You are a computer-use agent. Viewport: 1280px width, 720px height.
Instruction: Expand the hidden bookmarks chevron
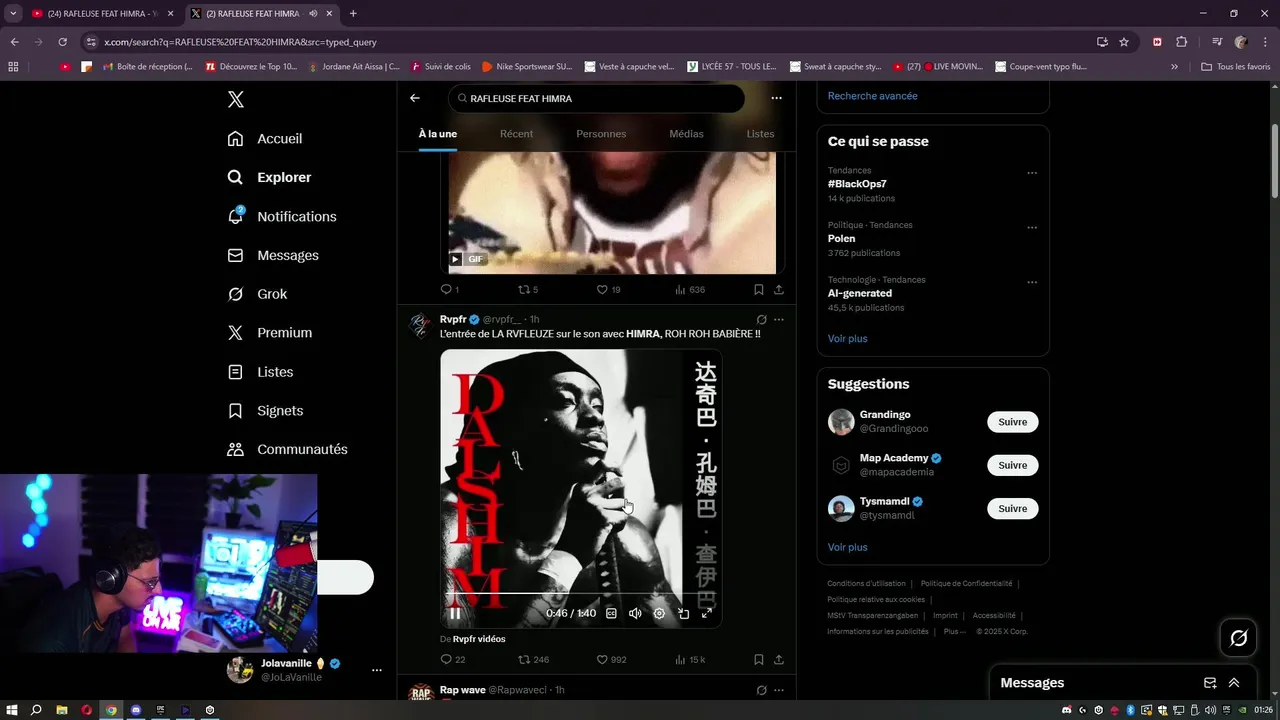tap(1174, 67)
